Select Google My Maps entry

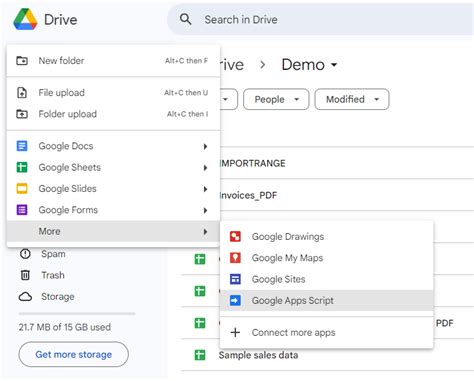tap(327, 258)
